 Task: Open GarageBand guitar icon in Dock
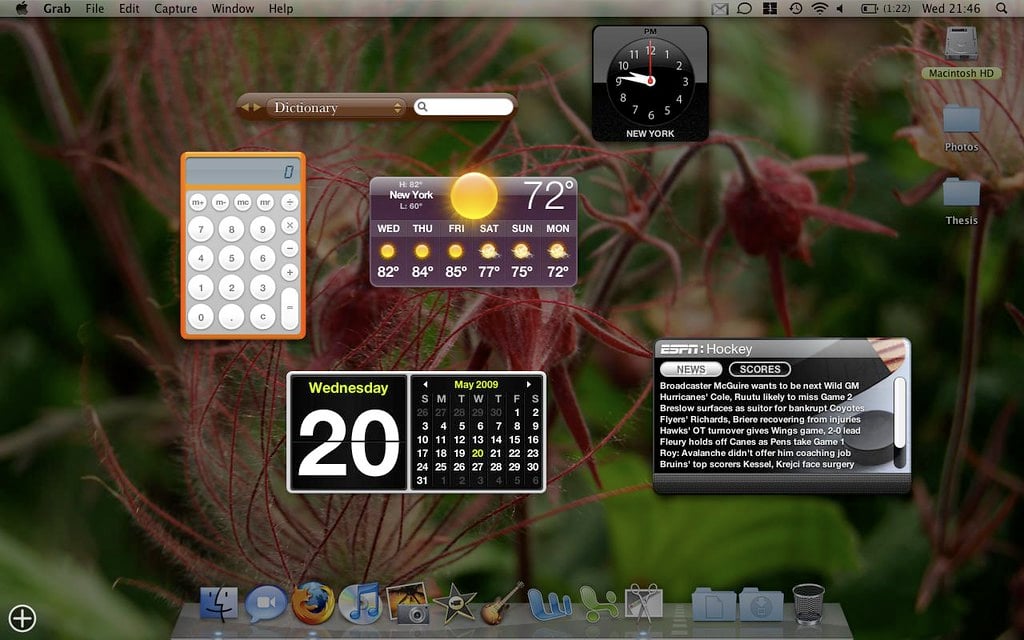click(x=502, y=603)
